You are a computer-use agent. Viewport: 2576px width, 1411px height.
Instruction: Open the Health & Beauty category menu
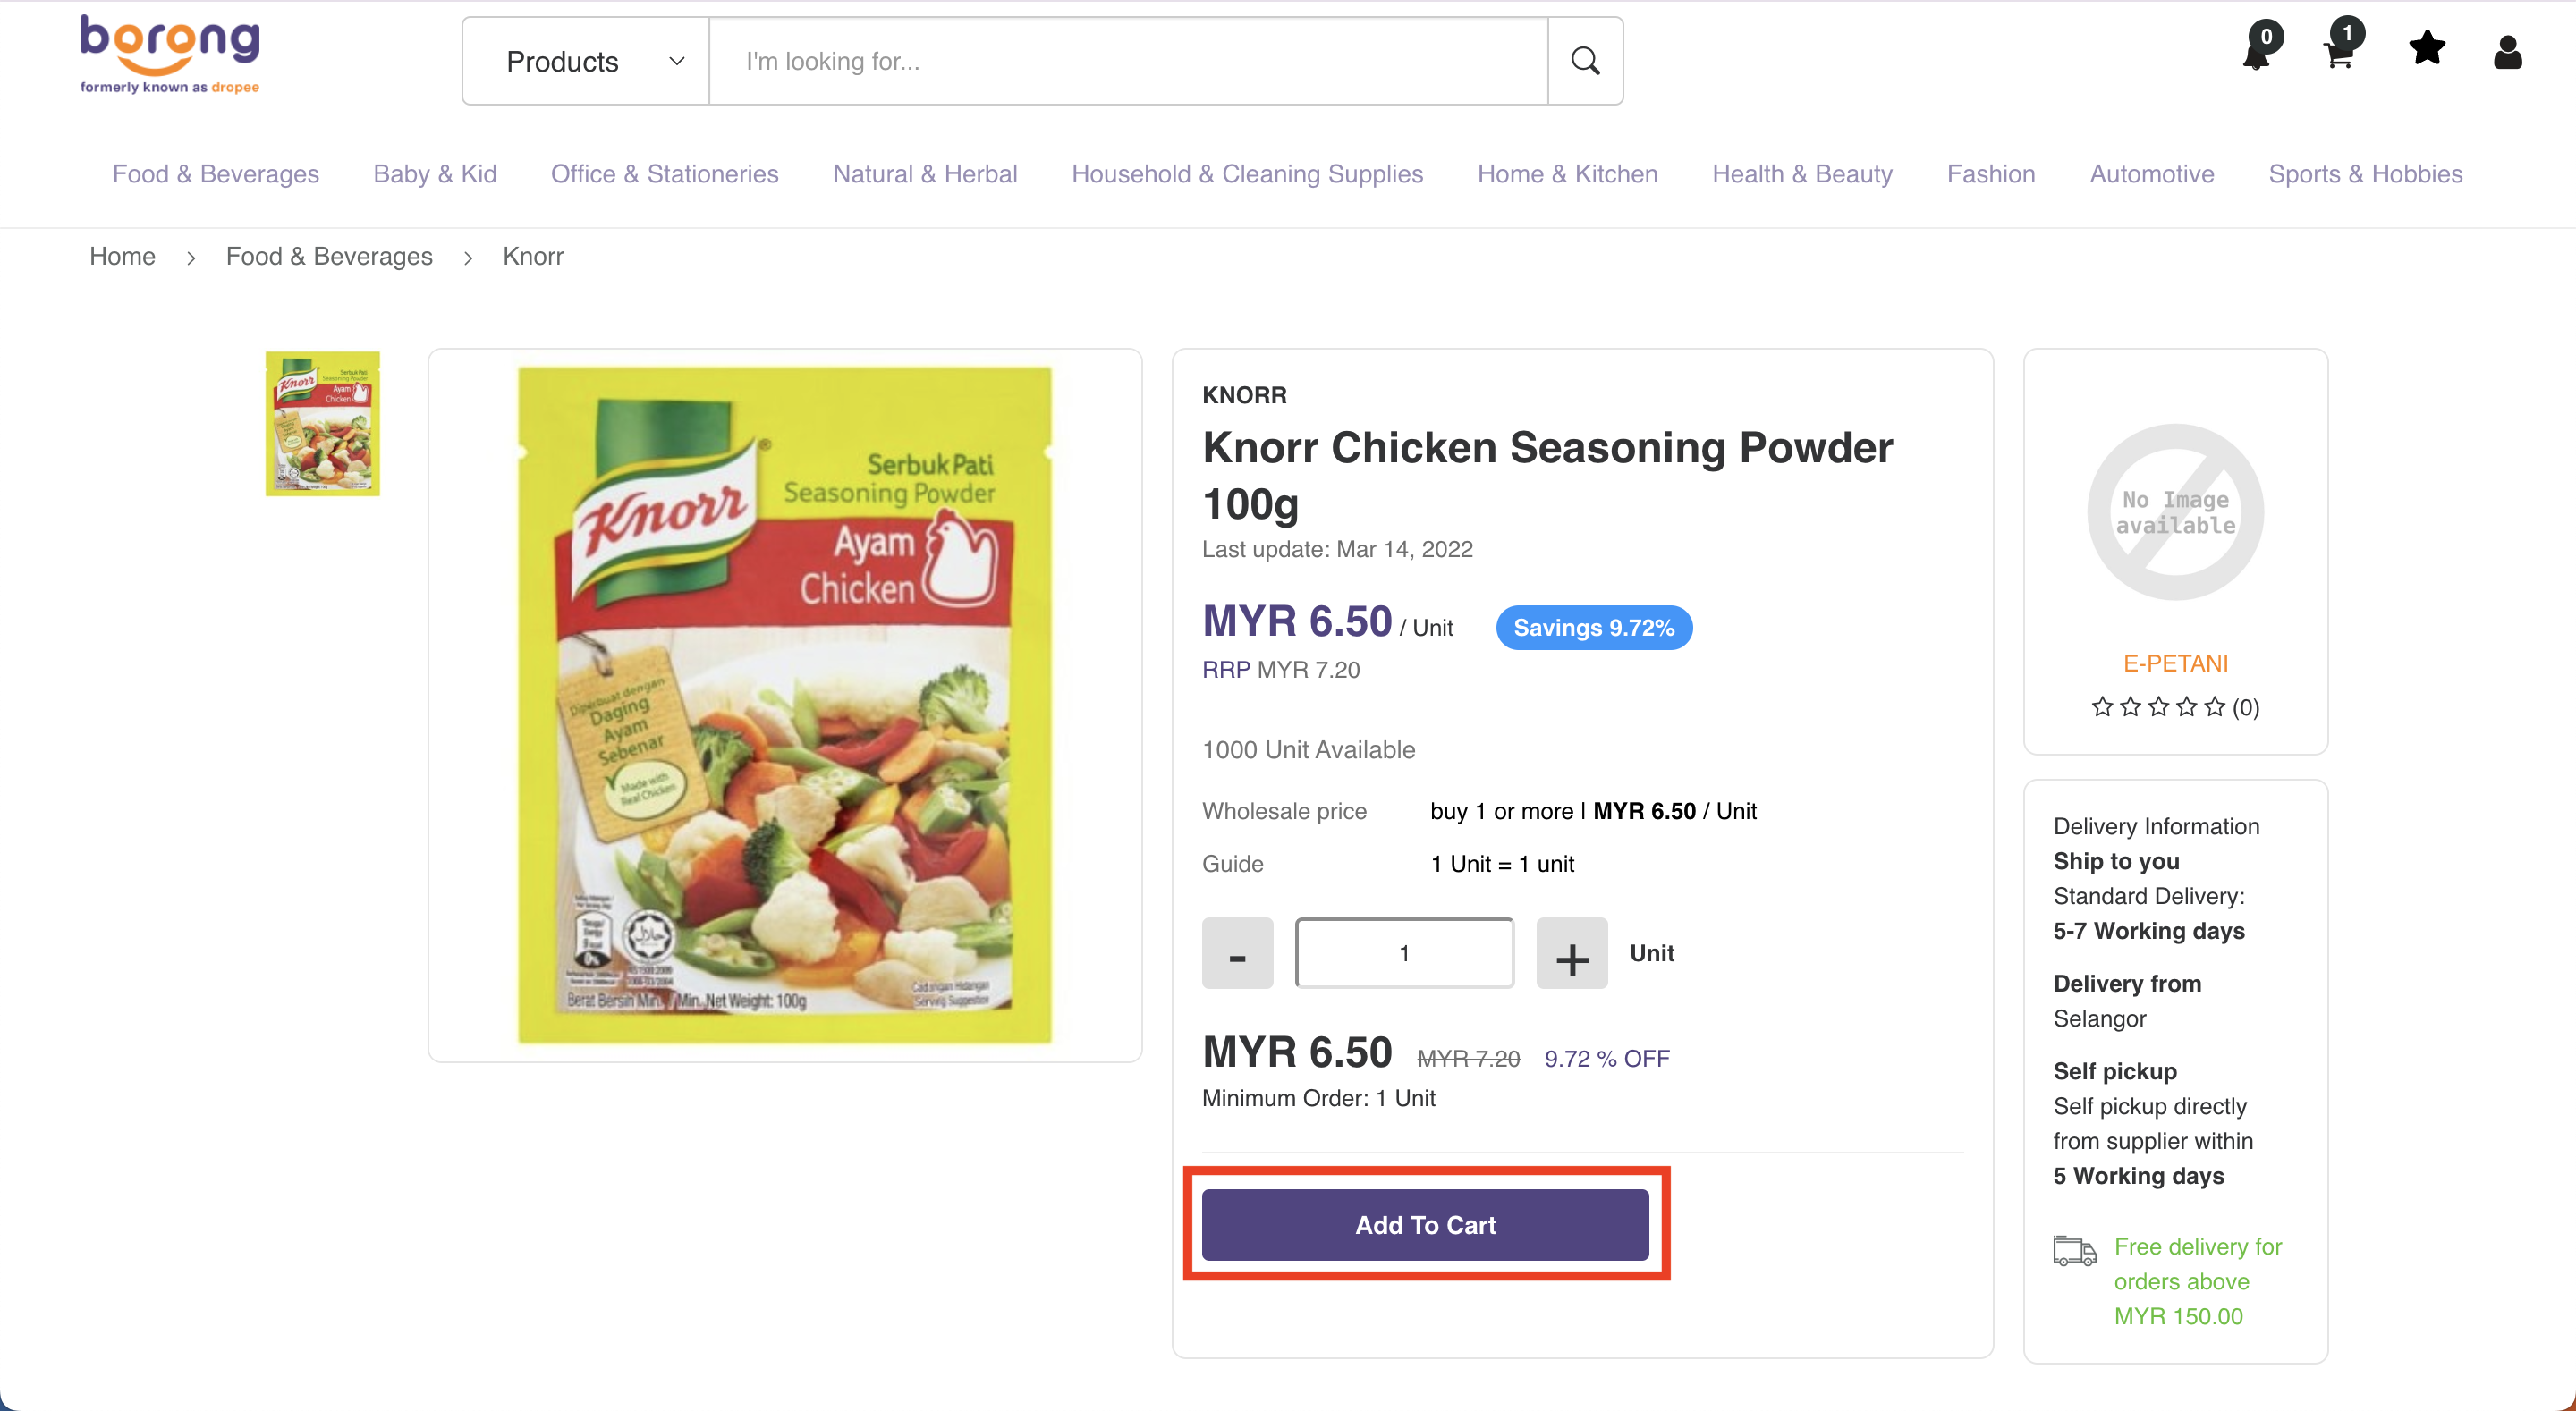tap(1802, 174)
